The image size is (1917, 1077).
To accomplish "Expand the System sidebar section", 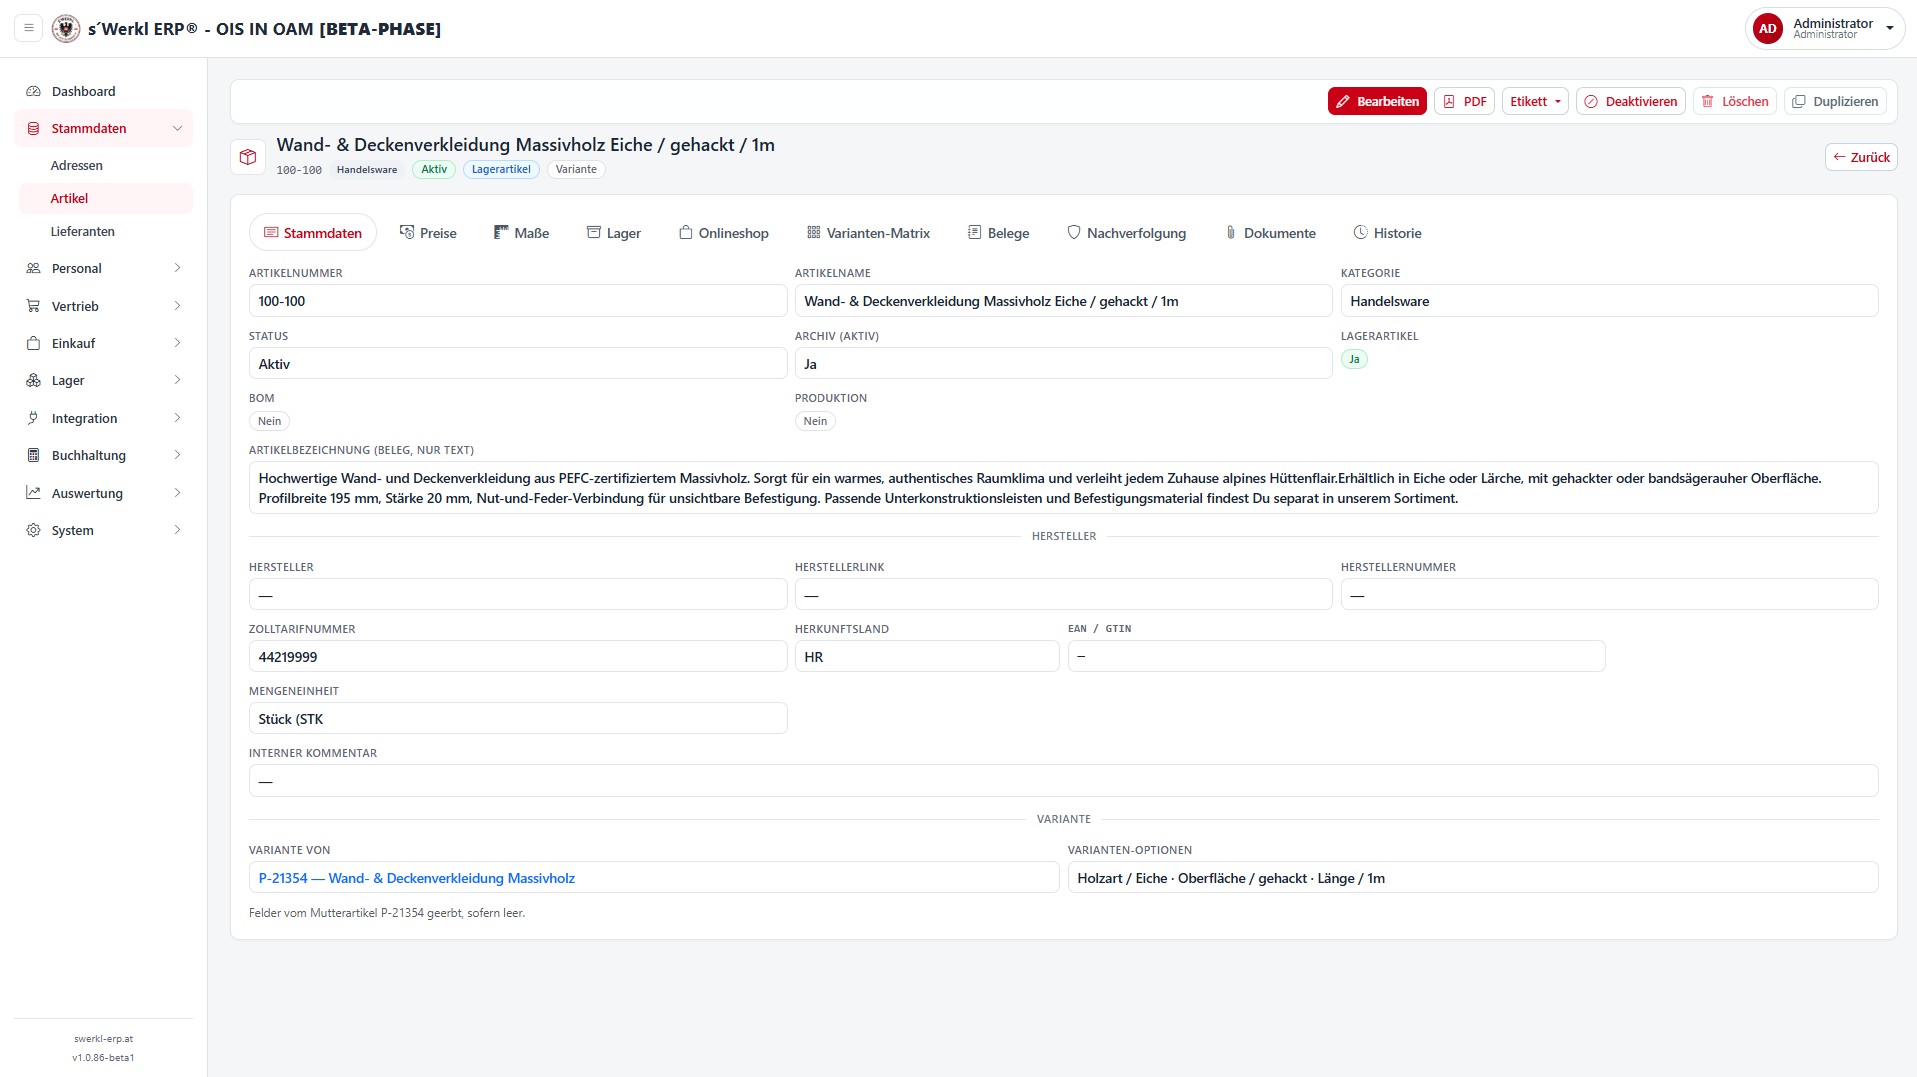I will (103, 530).
